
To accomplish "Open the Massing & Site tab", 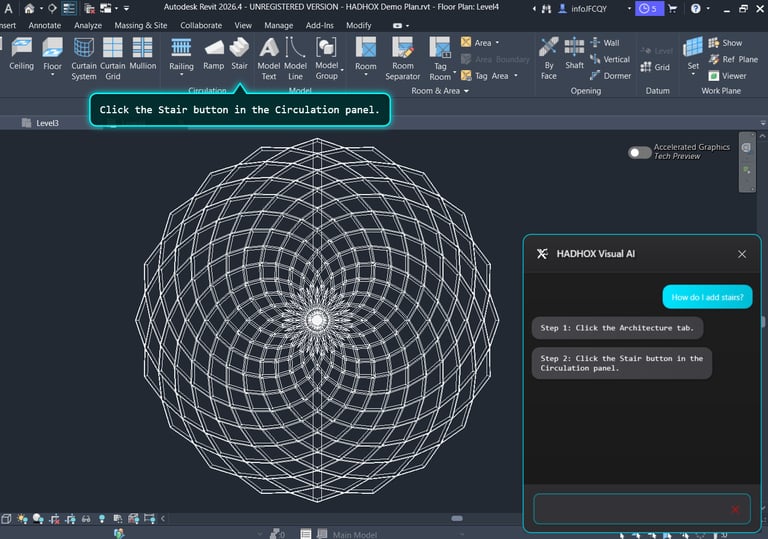I will (x=141, y=25).
